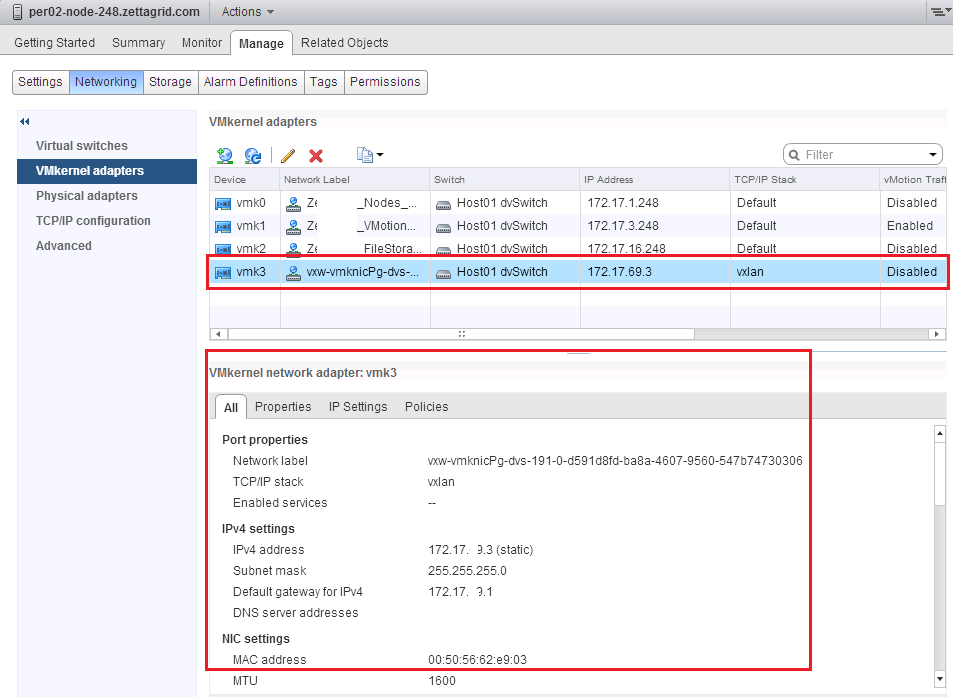The image size is (953, 697).
Task: Open the Storage sub-tab
Action: (x=170, y=82)
